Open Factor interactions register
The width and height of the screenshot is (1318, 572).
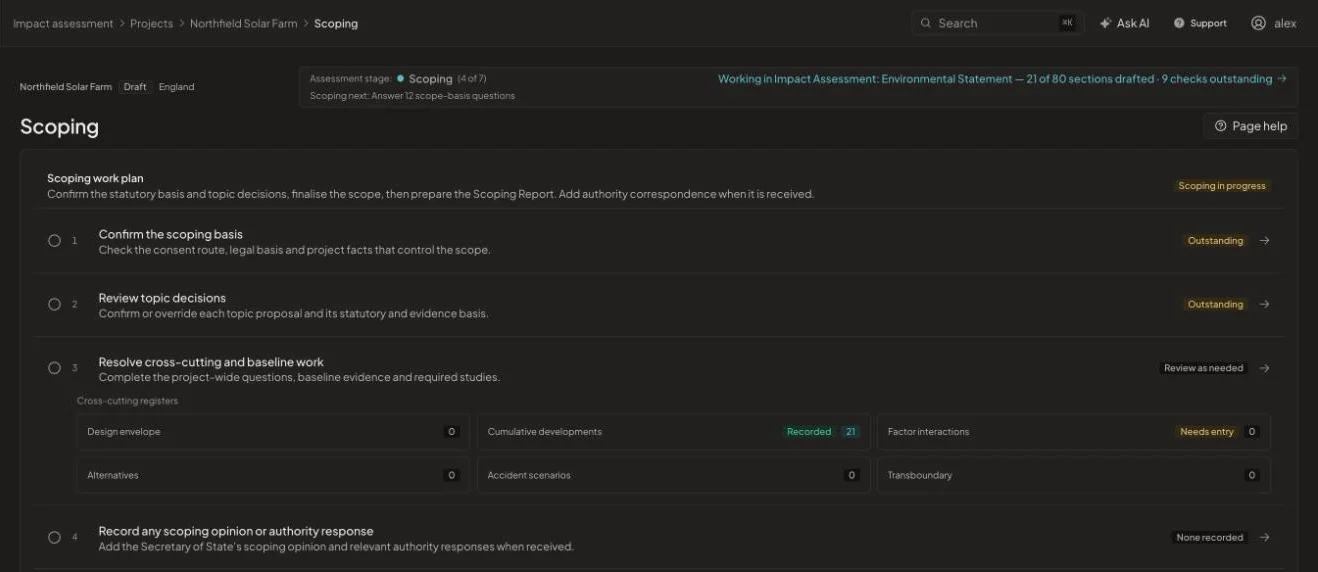tap(1074, 432)
